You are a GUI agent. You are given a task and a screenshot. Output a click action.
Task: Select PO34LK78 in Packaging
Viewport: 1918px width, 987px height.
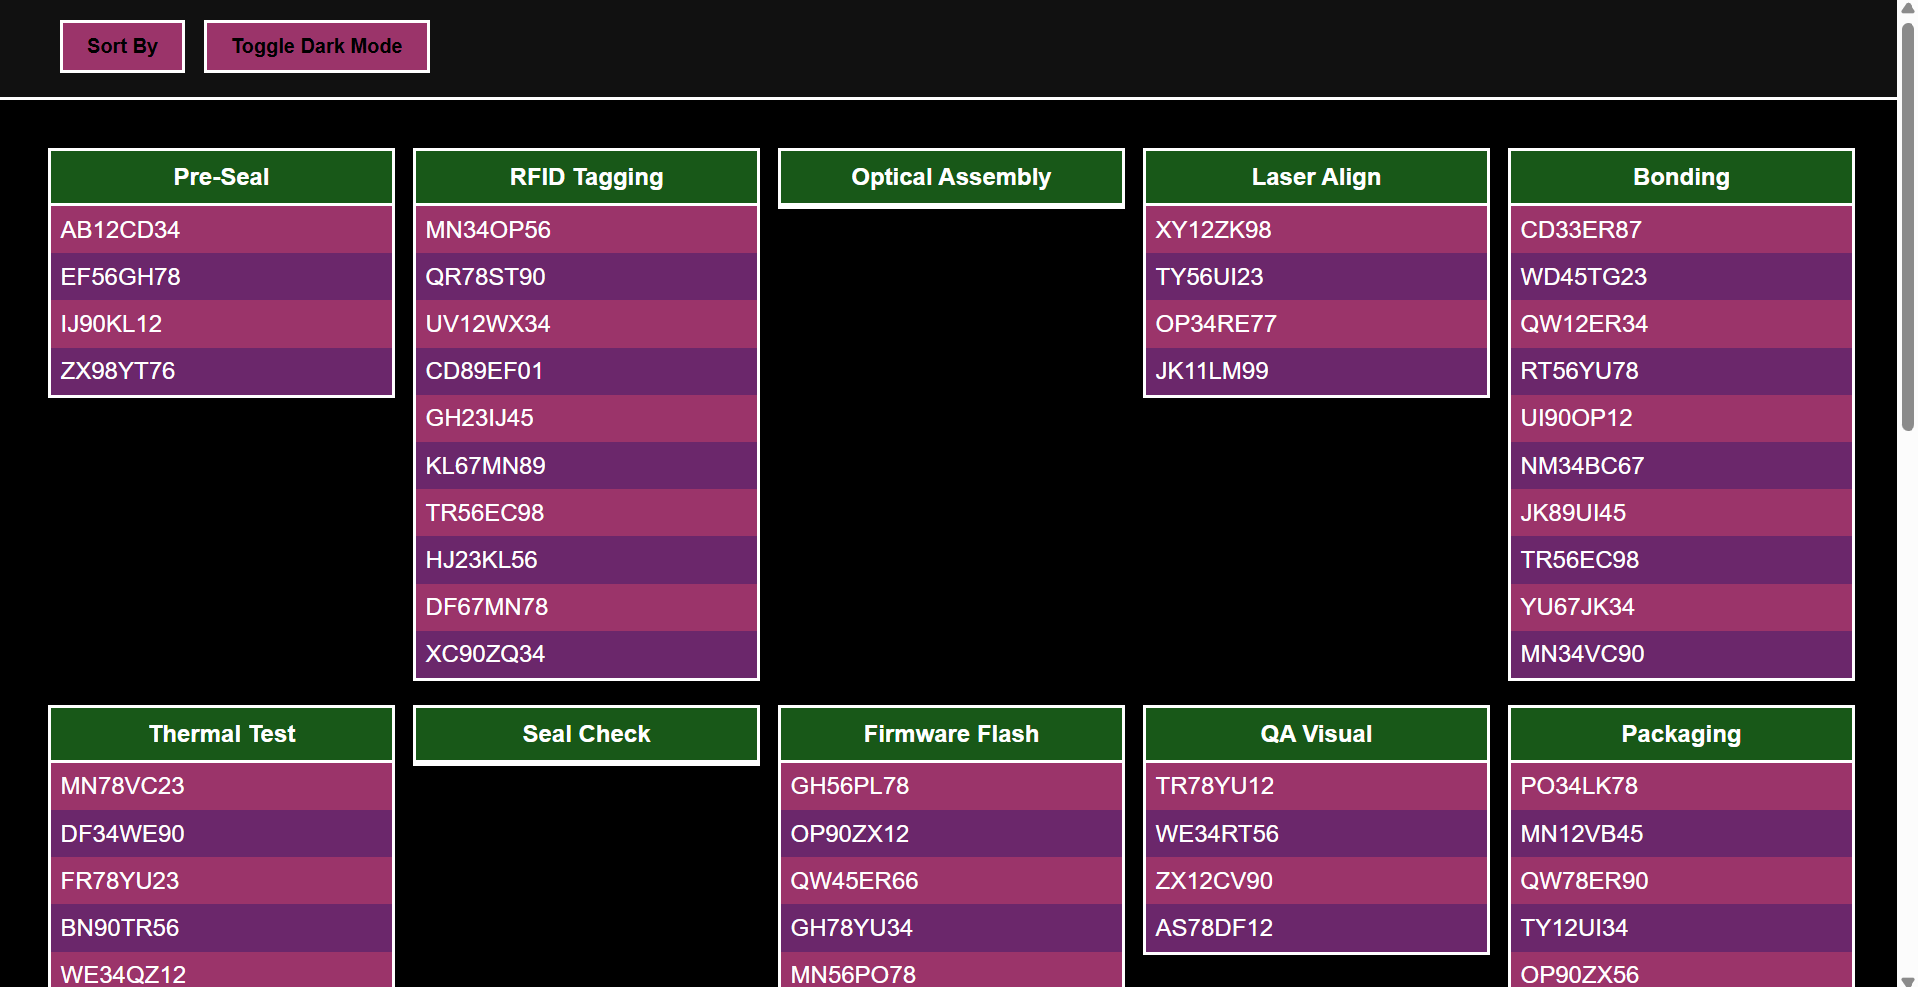pos(1681,786)
